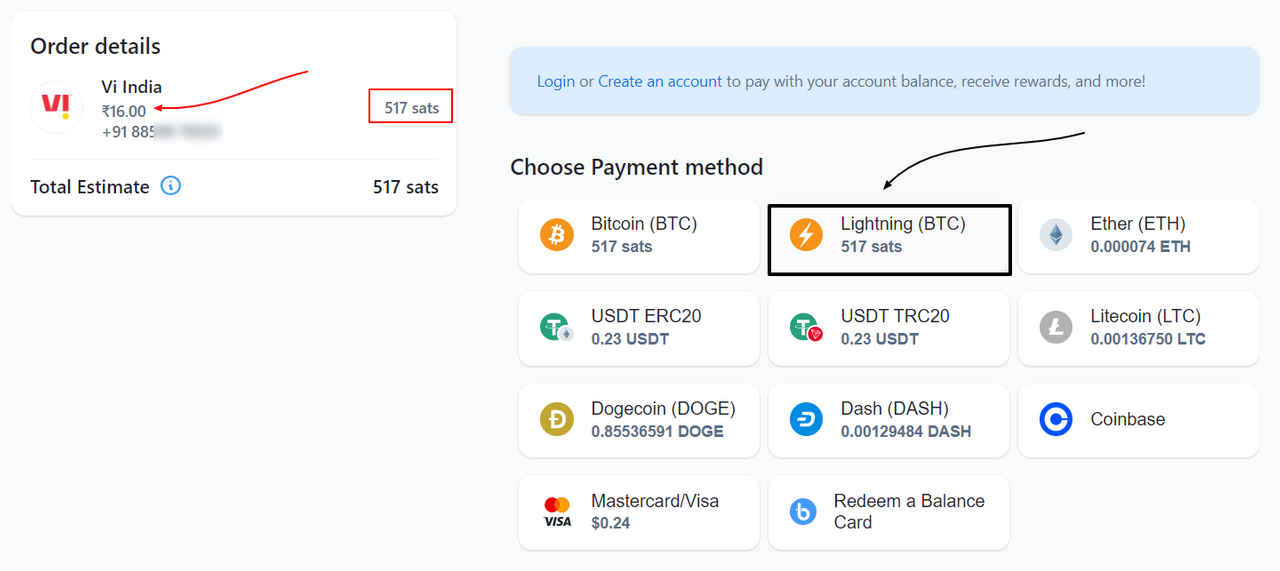This screenshot has width=1280, height=571.
Task: Click the Redeem a Balance Card icon
Action: [803, 512]
